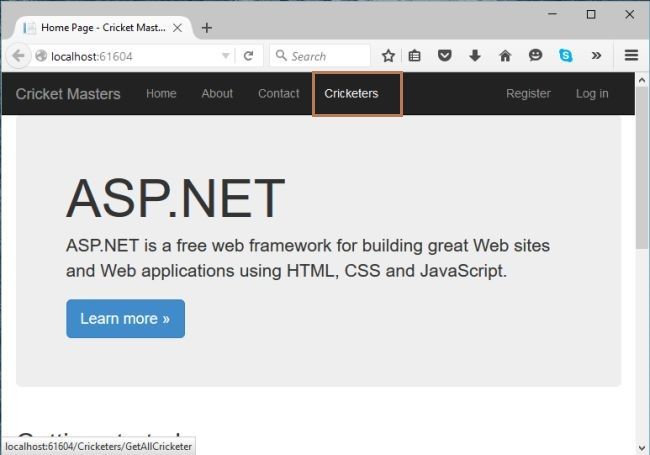
Task: Reload the page with the refresh icon
Action: coord(248,56)
